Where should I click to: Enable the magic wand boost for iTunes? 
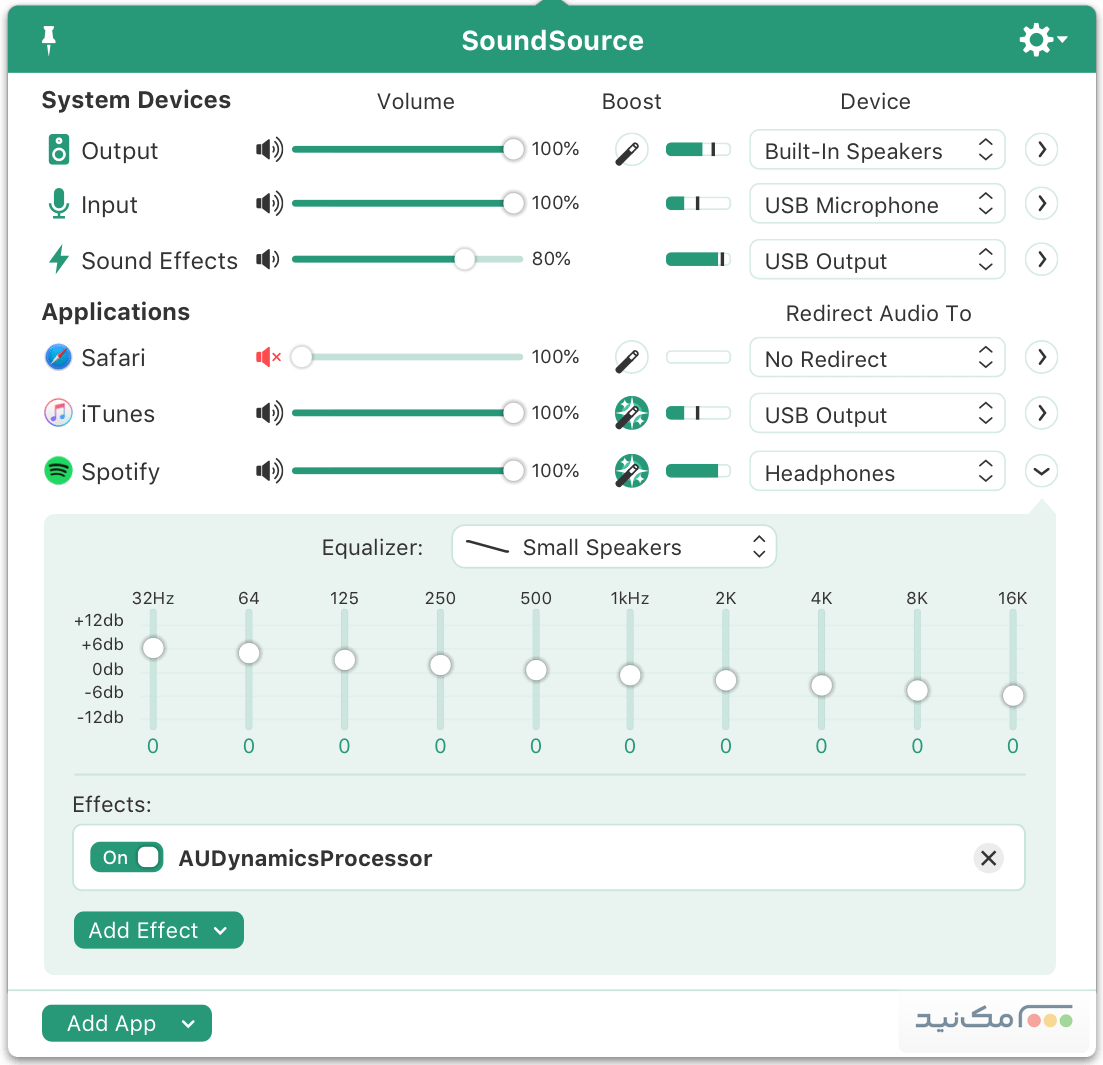click(631, 413)
